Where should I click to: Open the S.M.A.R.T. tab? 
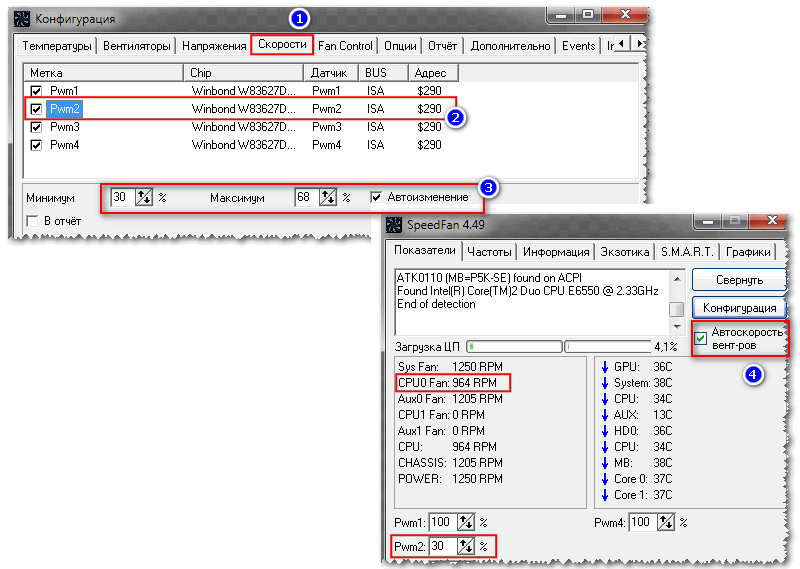click(687, 252)
